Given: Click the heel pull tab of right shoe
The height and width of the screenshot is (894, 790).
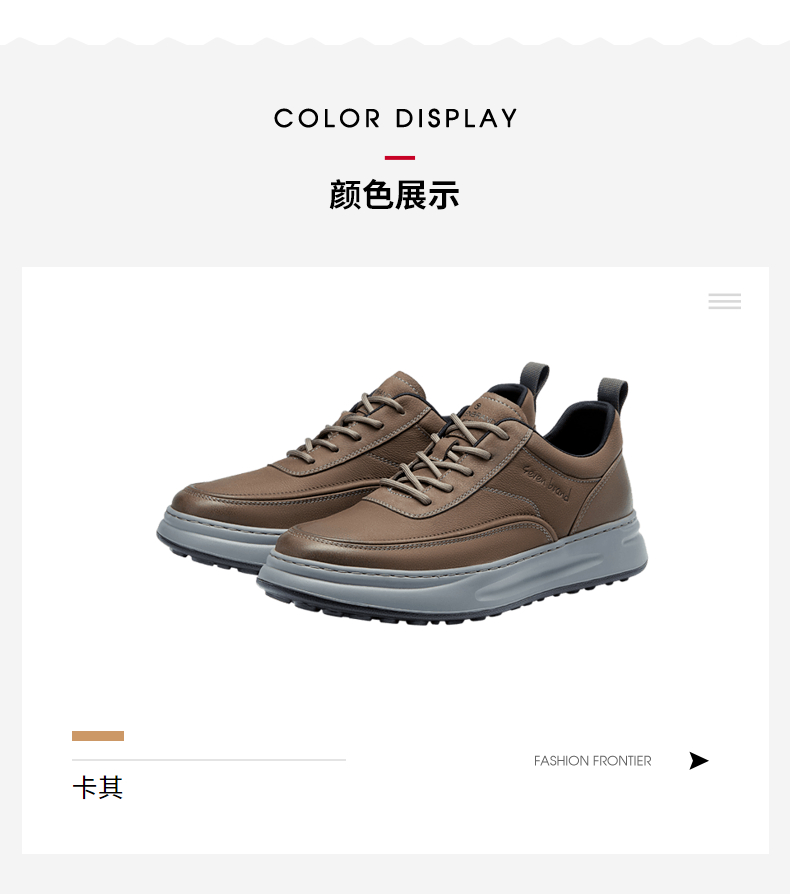Looking at the screenshot, I should [613, 393].
